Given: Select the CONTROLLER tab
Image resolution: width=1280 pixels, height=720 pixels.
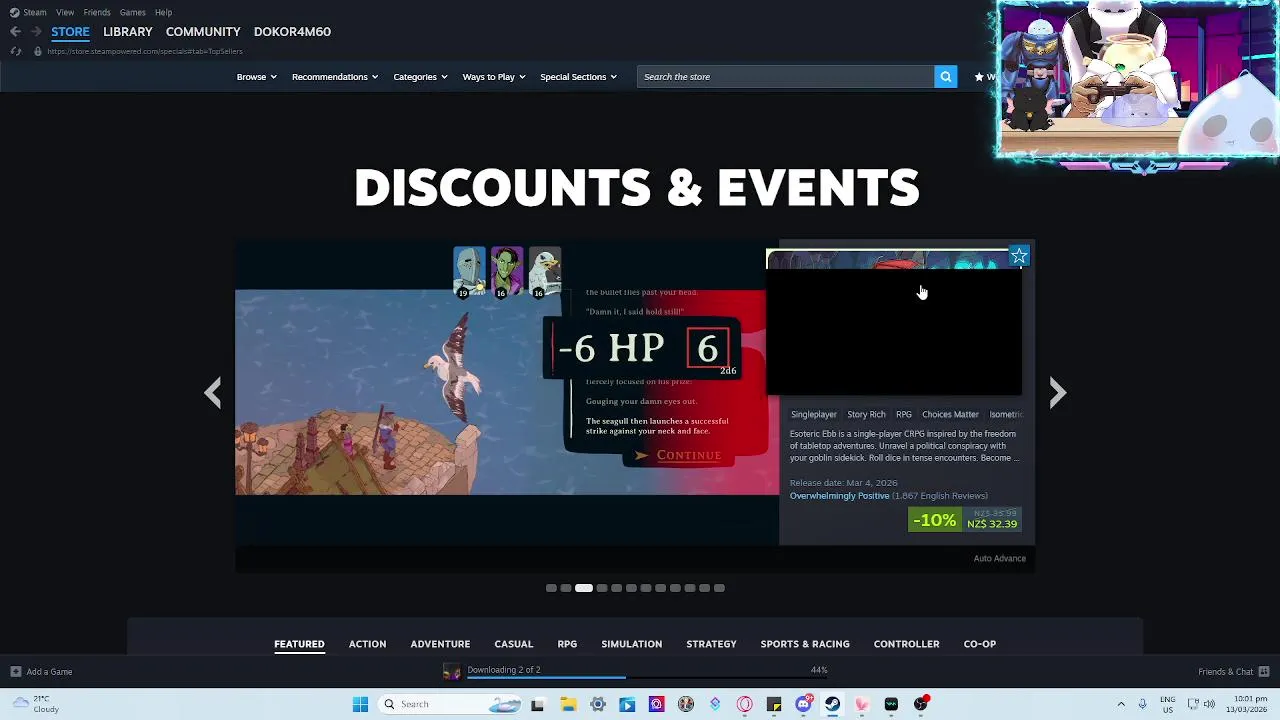Looking at the screenshot, I should (x=906, y=644).
